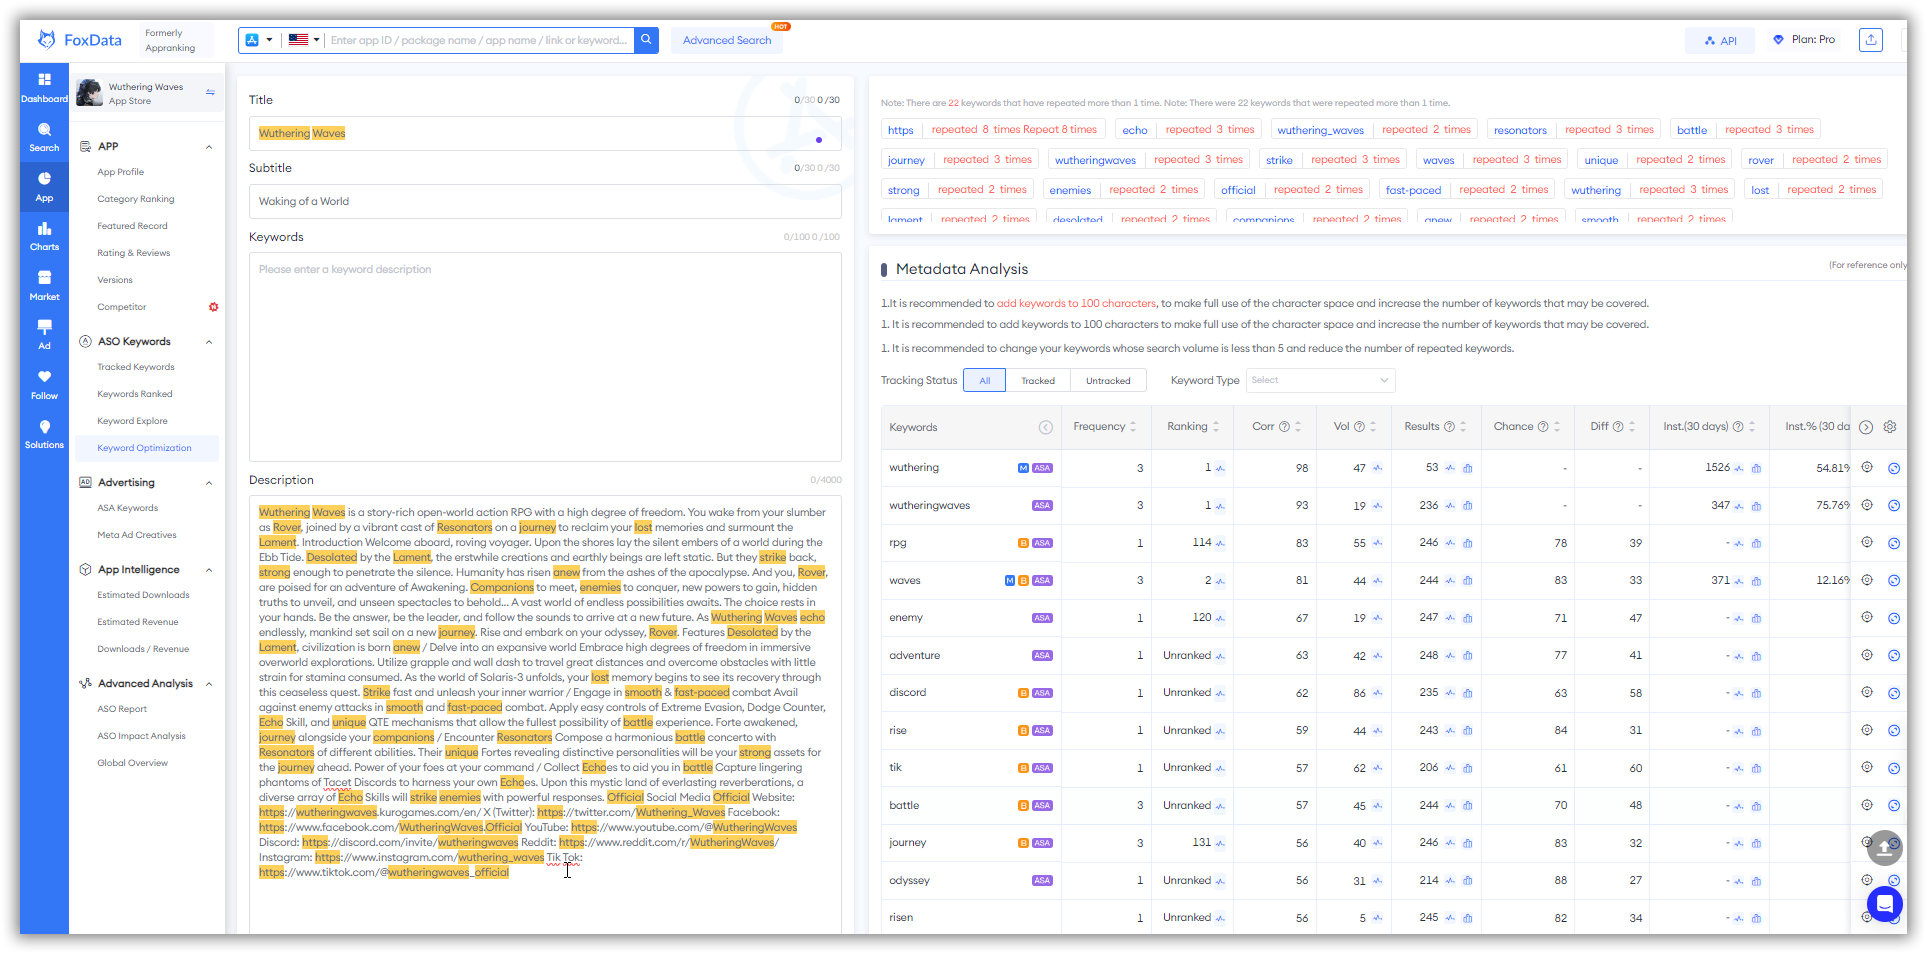Select the All tracking status filter

[985, 381]
